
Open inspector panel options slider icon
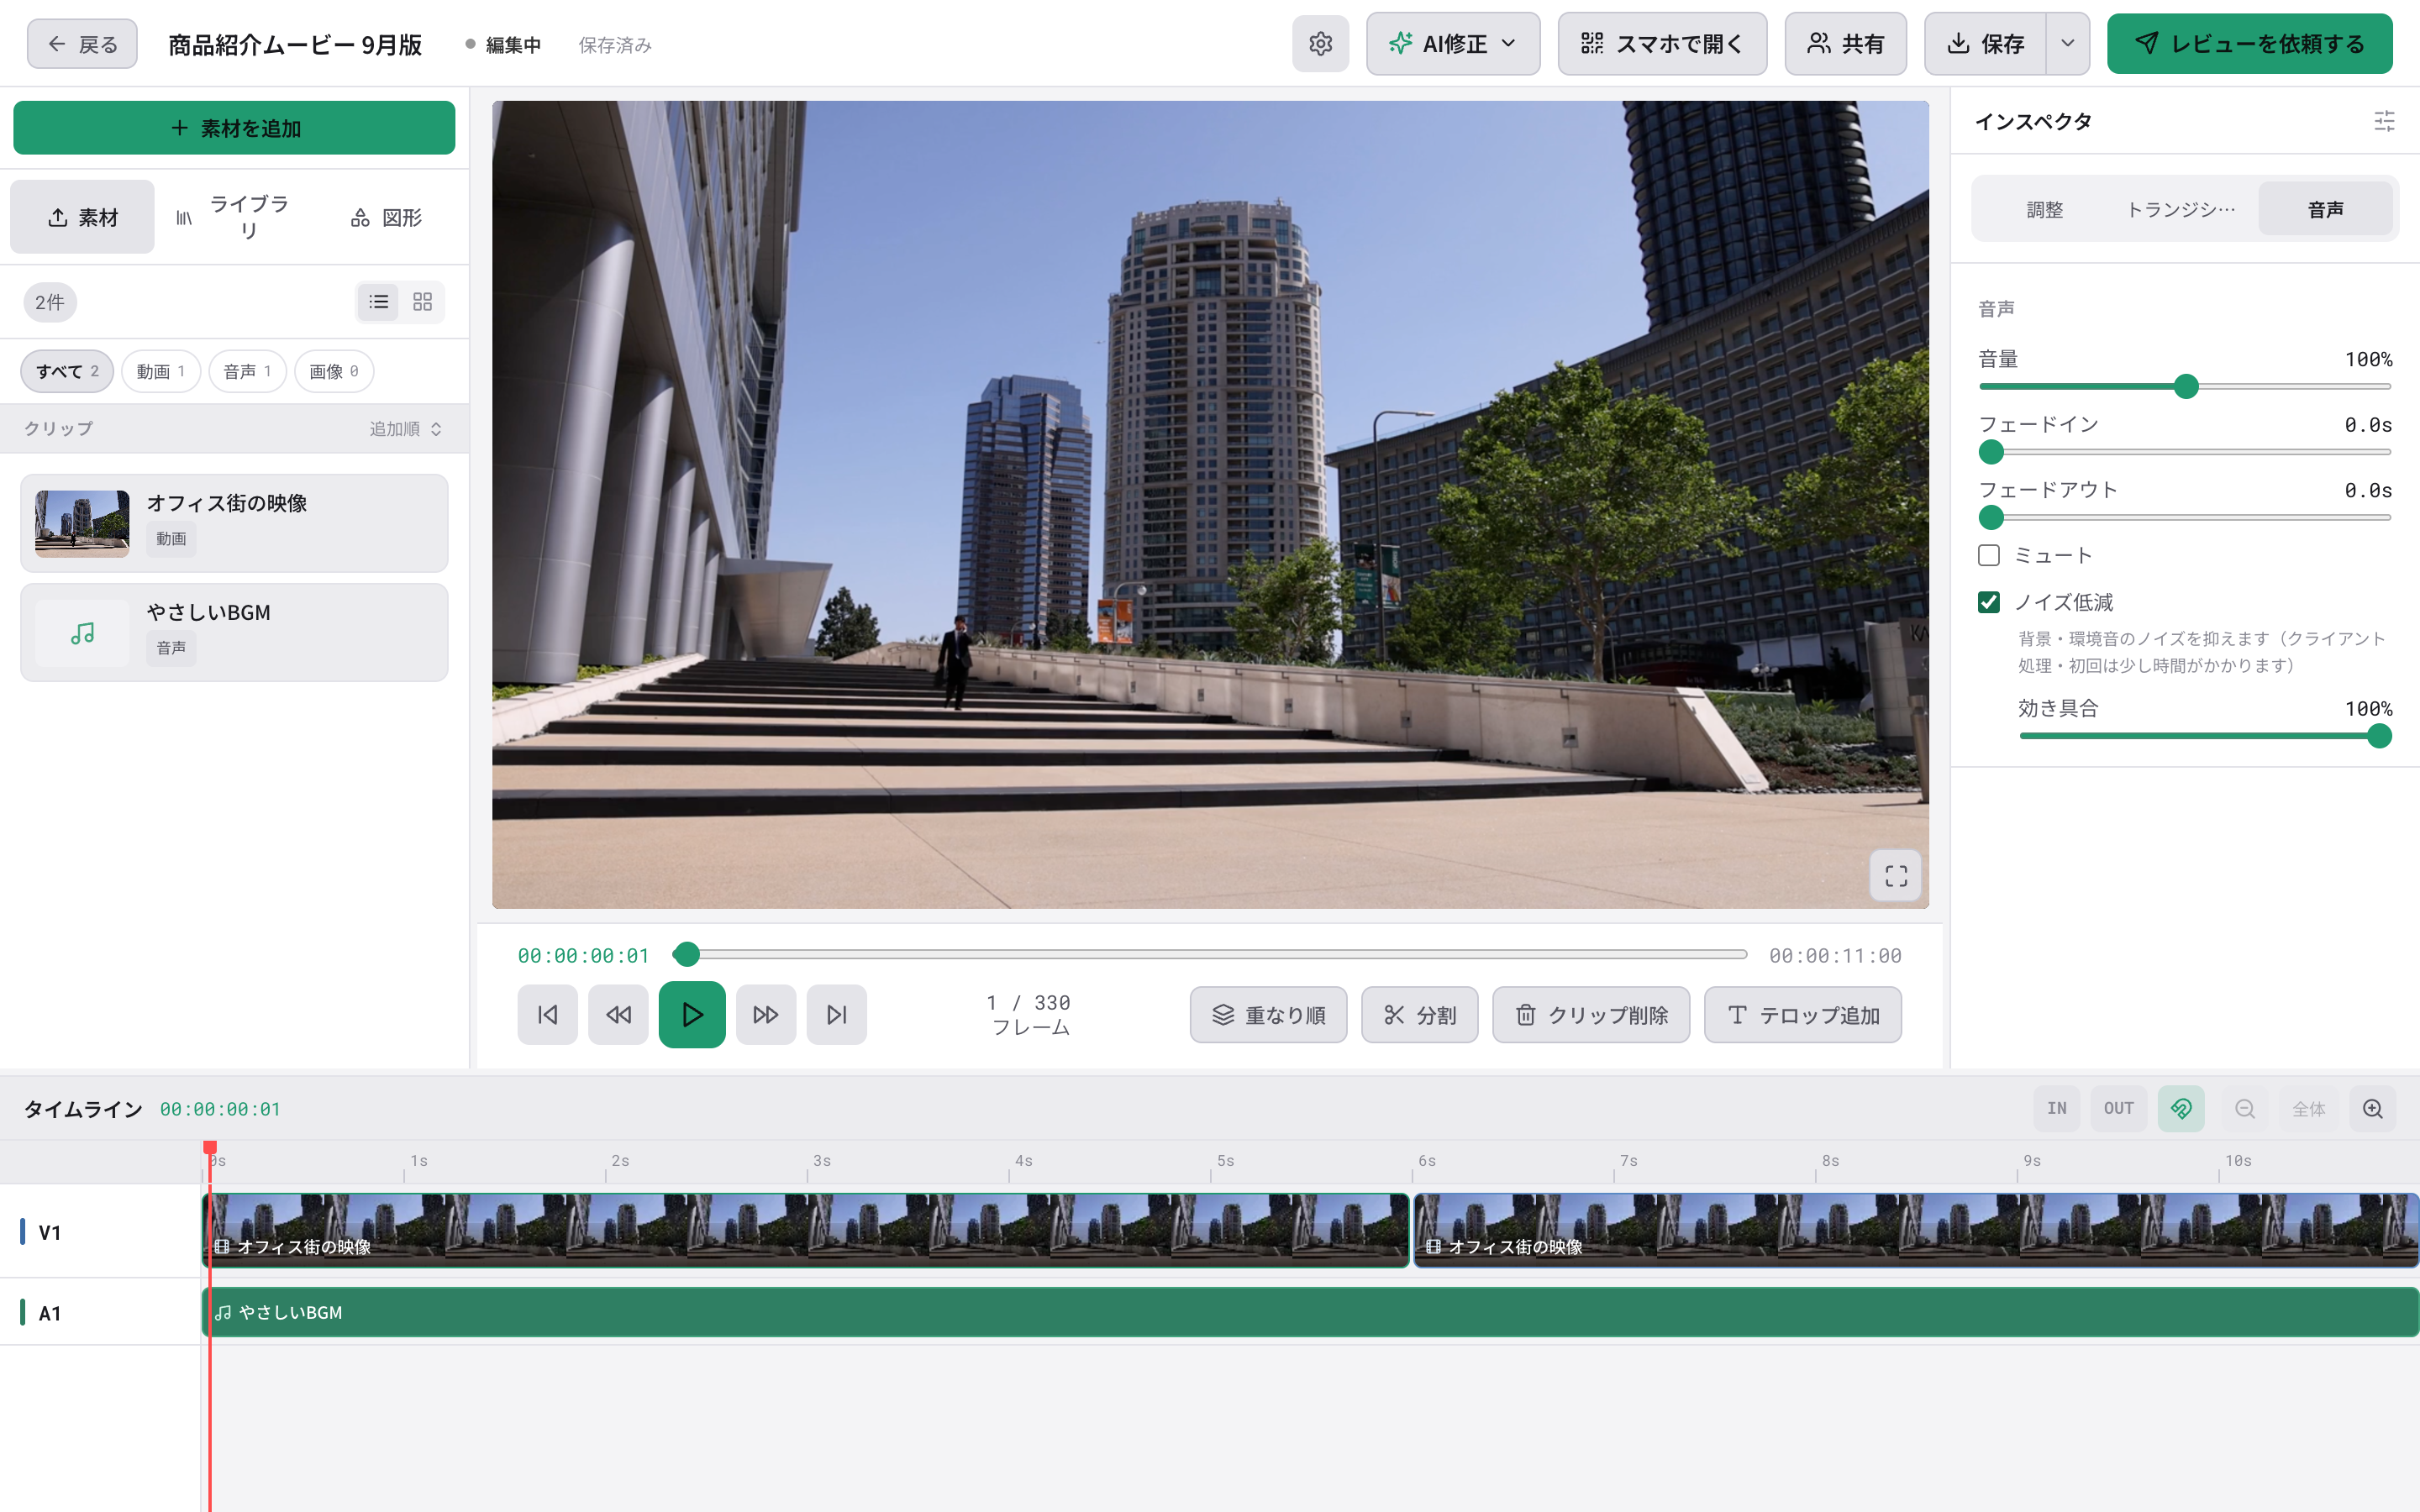click(x=2384, y=121)
